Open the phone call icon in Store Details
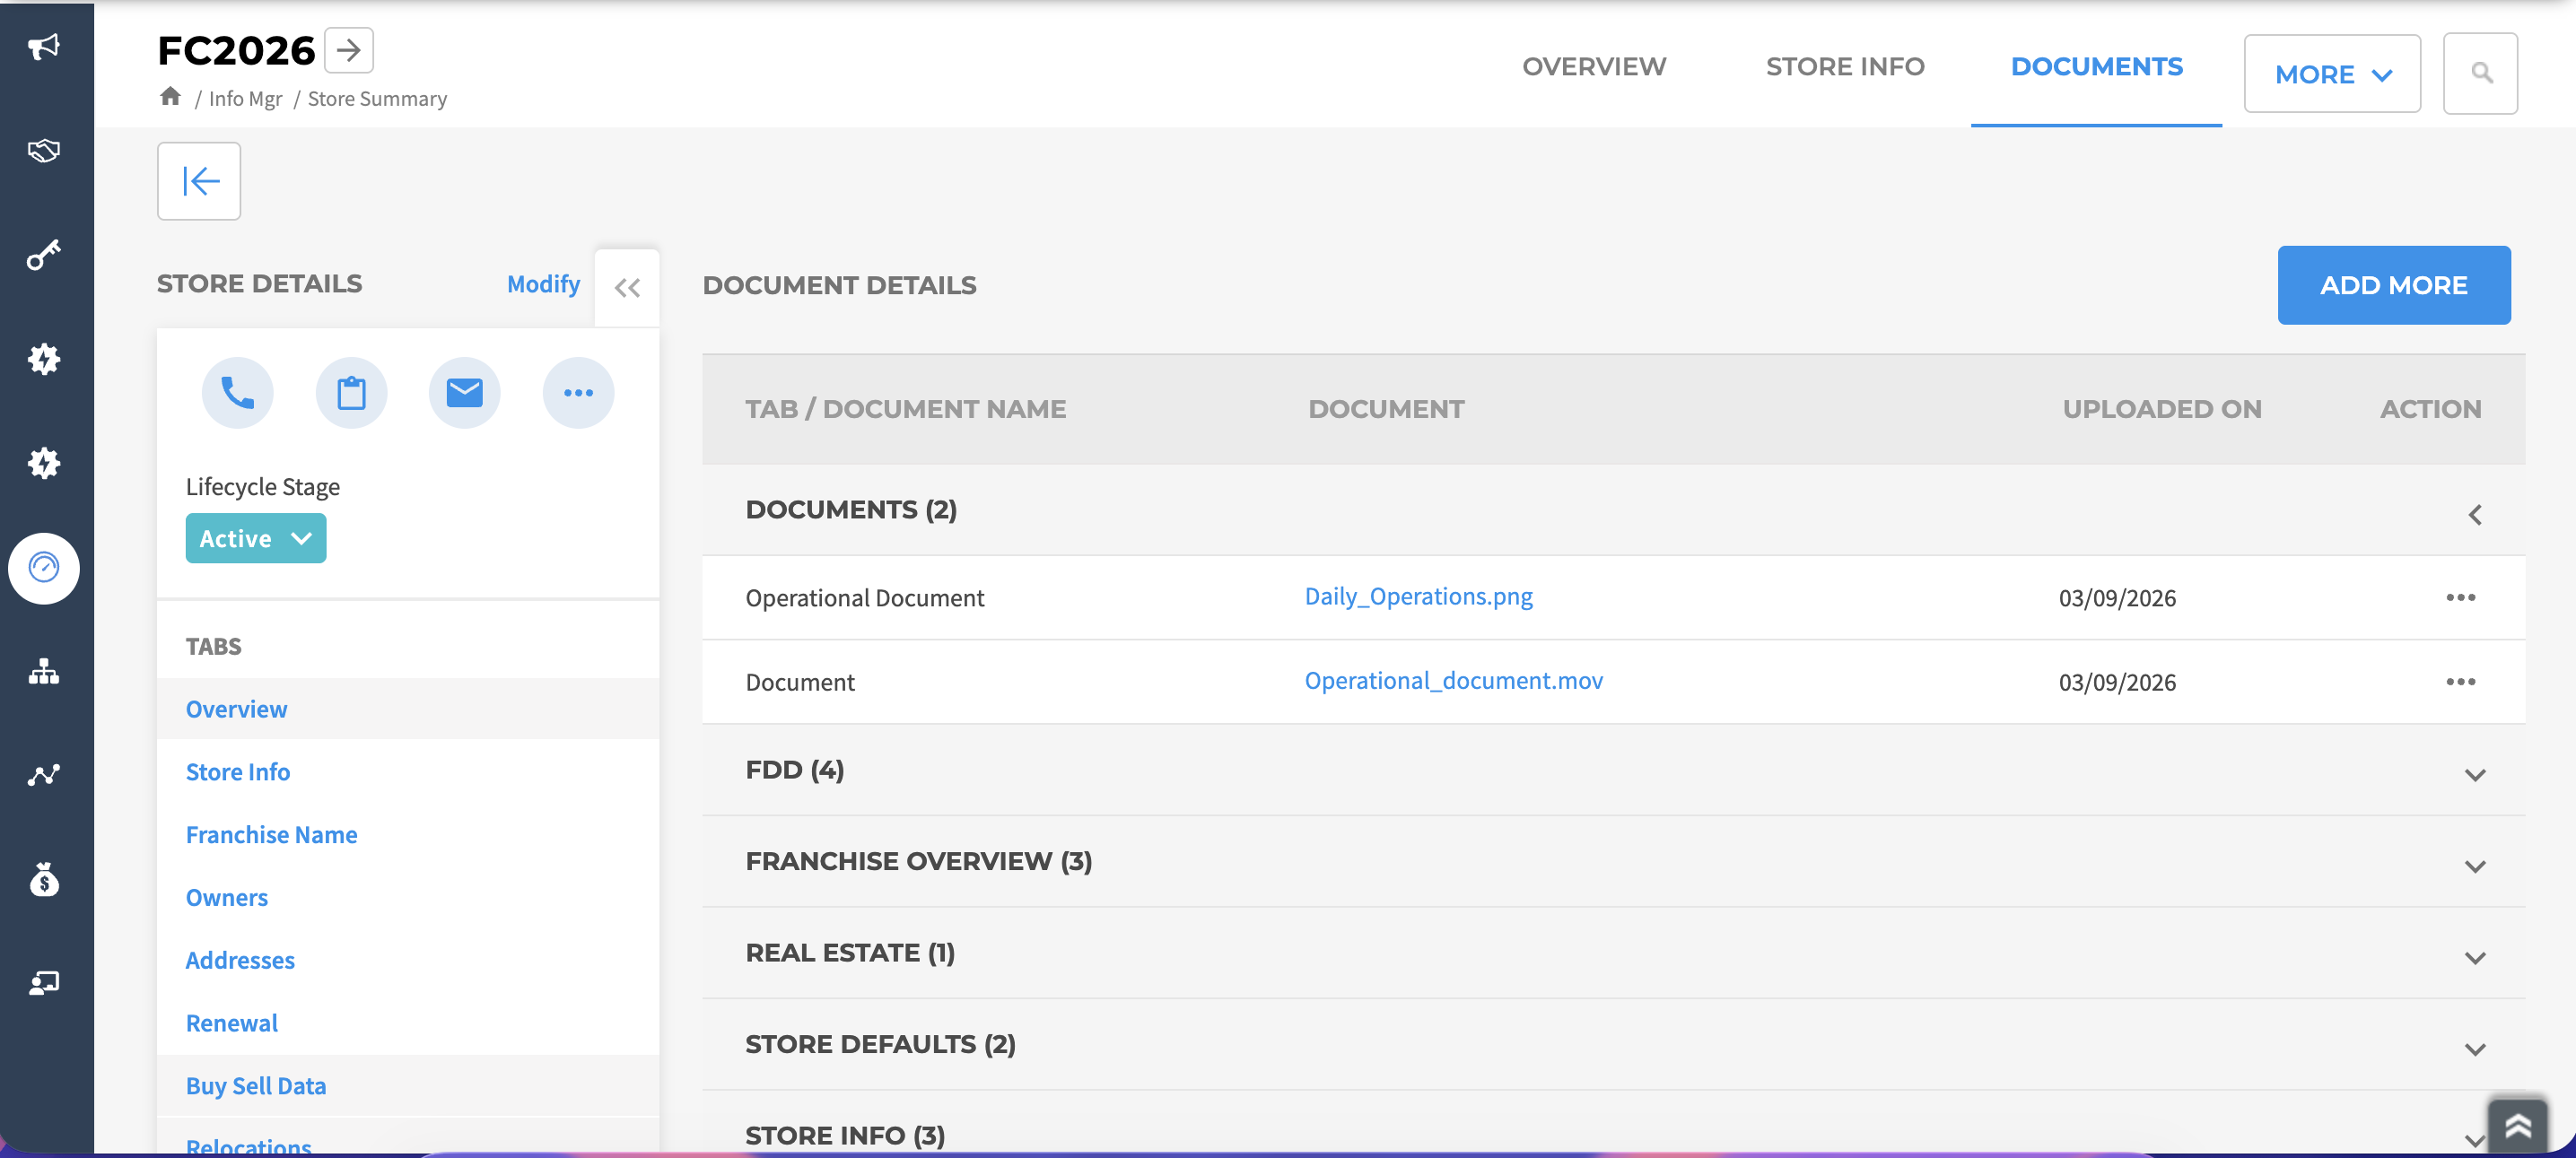The height and width of the screenshot is (1158, 2576). (238, 392)
